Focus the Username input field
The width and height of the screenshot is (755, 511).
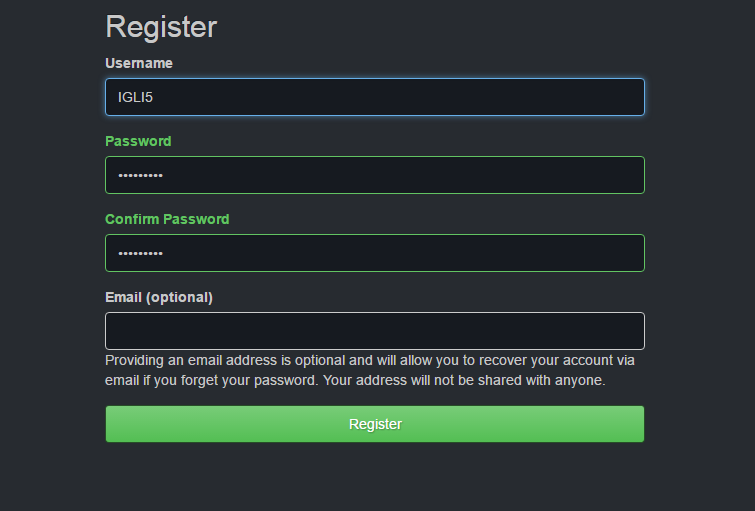pos(375,97)
